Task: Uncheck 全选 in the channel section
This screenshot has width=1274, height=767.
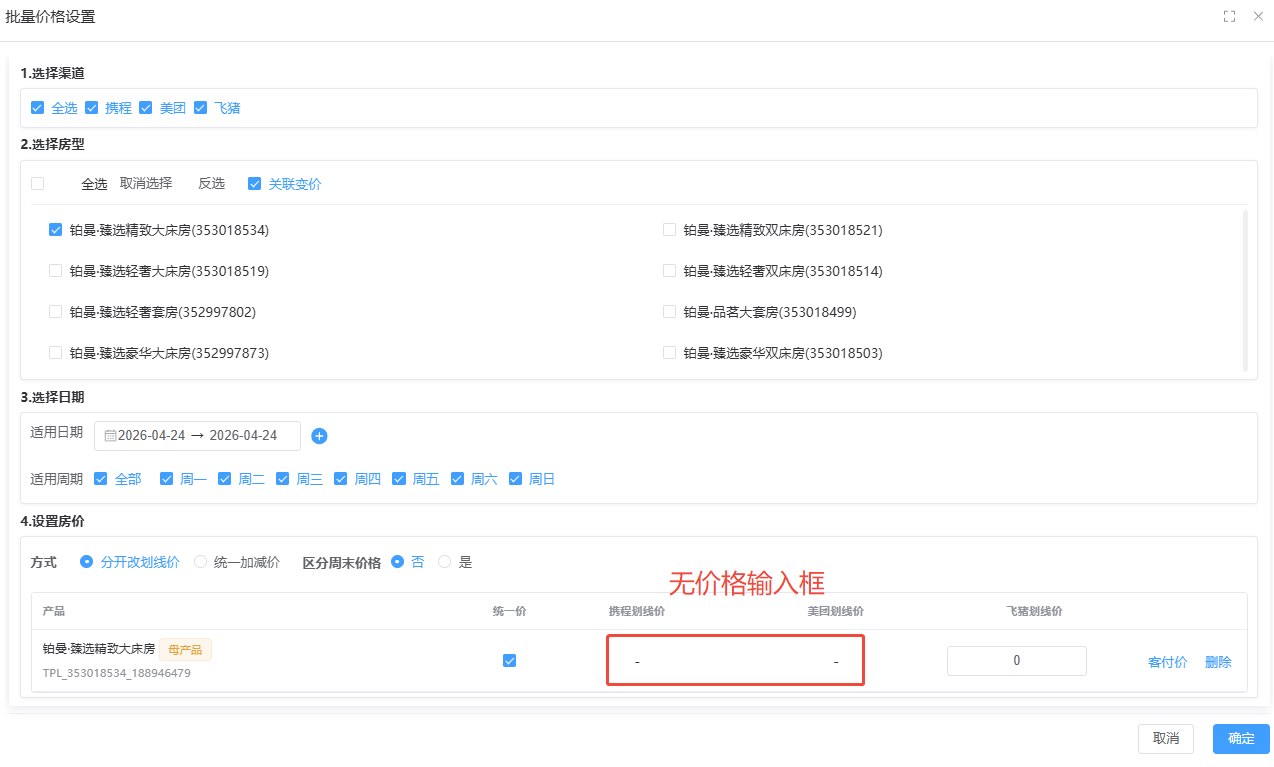Action: tap(38, 107)
